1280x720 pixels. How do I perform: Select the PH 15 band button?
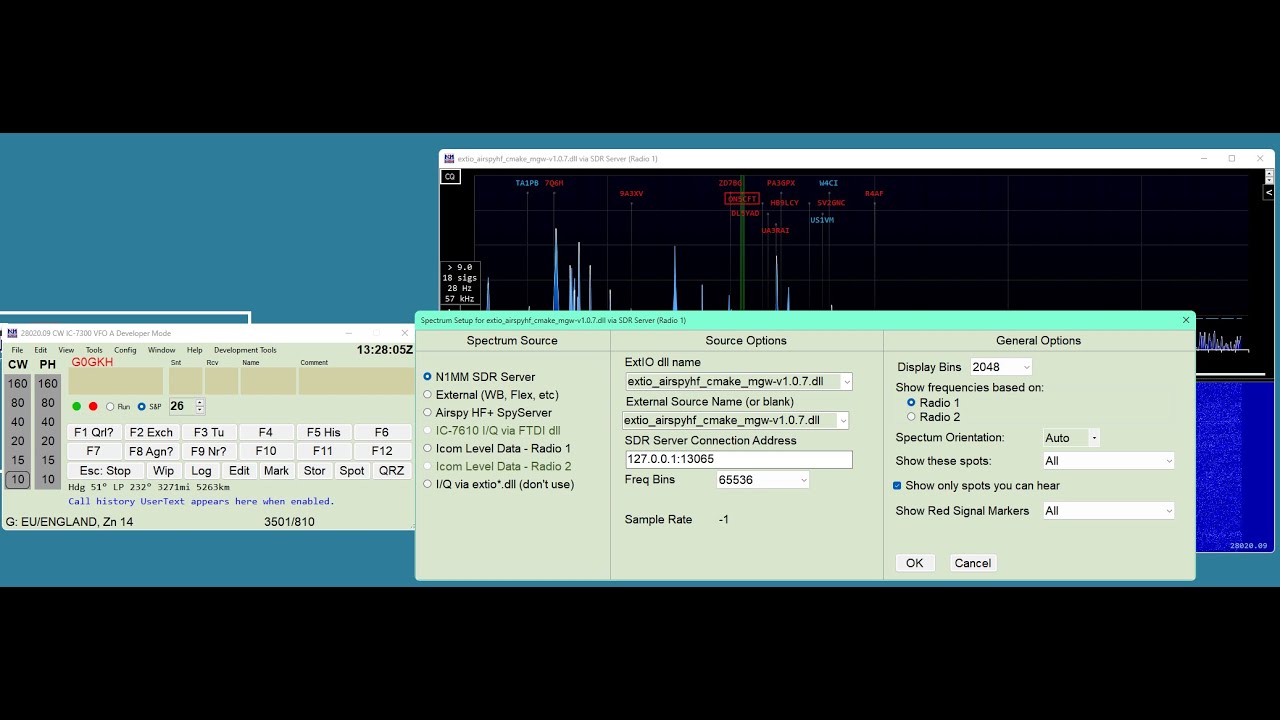pyautogui.click(x=48, y=460)
